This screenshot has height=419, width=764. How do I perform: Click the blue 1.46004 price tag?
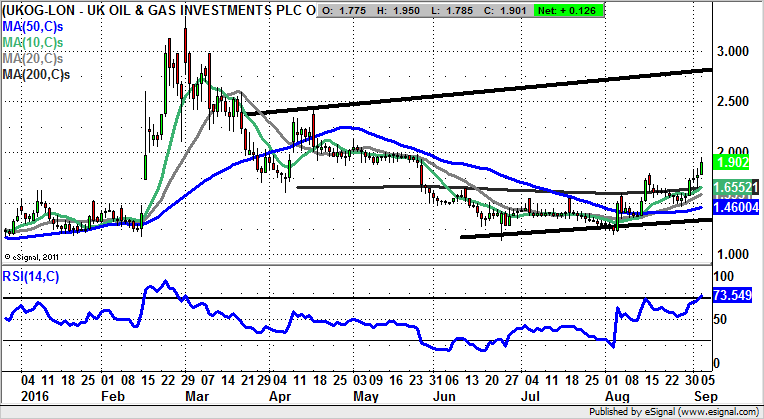coord(737,204)
